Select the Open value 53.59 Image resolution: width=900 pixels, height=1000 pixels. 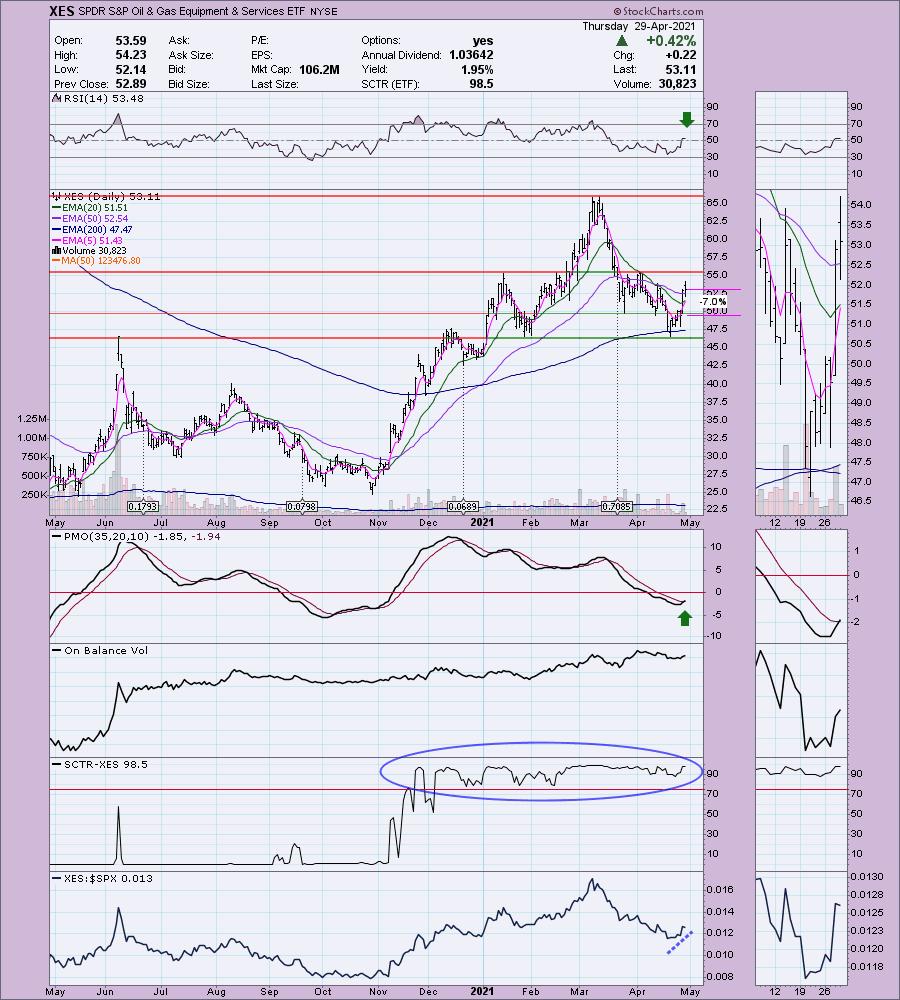click(131, 40)
